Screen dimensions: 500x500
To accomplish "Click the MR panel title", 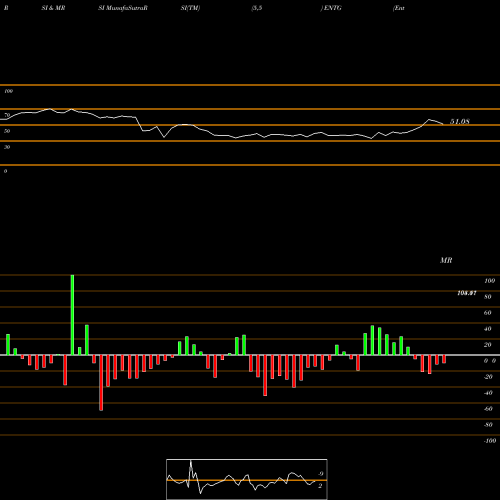I will click(446, 260).
